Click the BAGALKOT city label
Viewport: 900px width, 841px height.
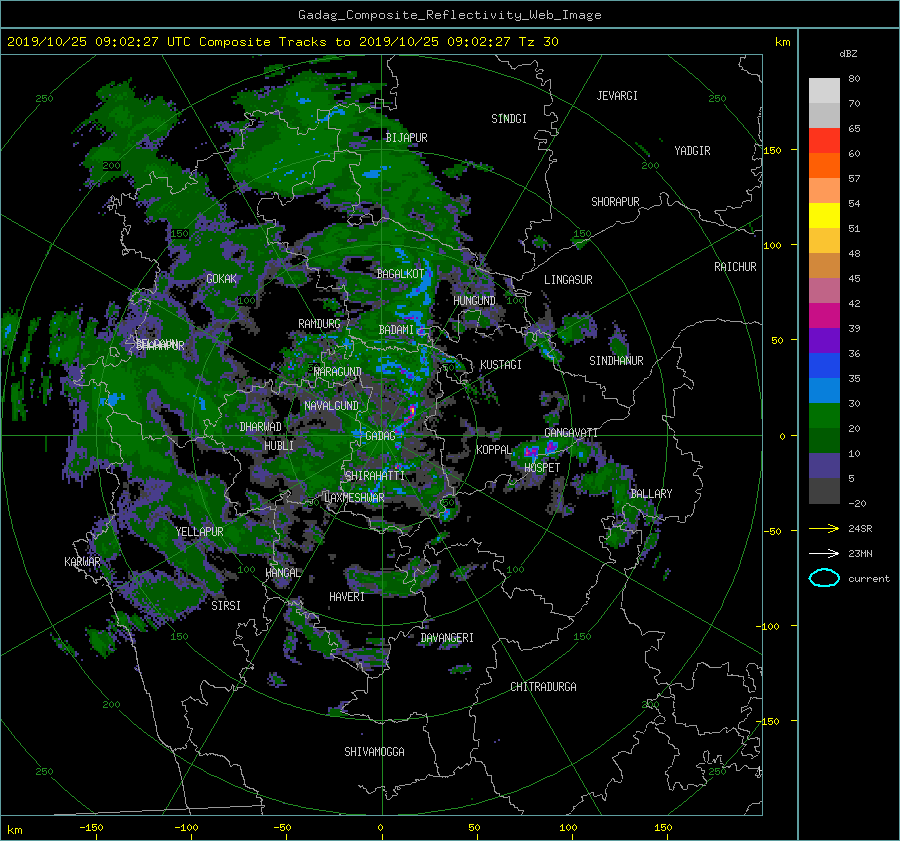pyautogui.click(x=400, y=274)
